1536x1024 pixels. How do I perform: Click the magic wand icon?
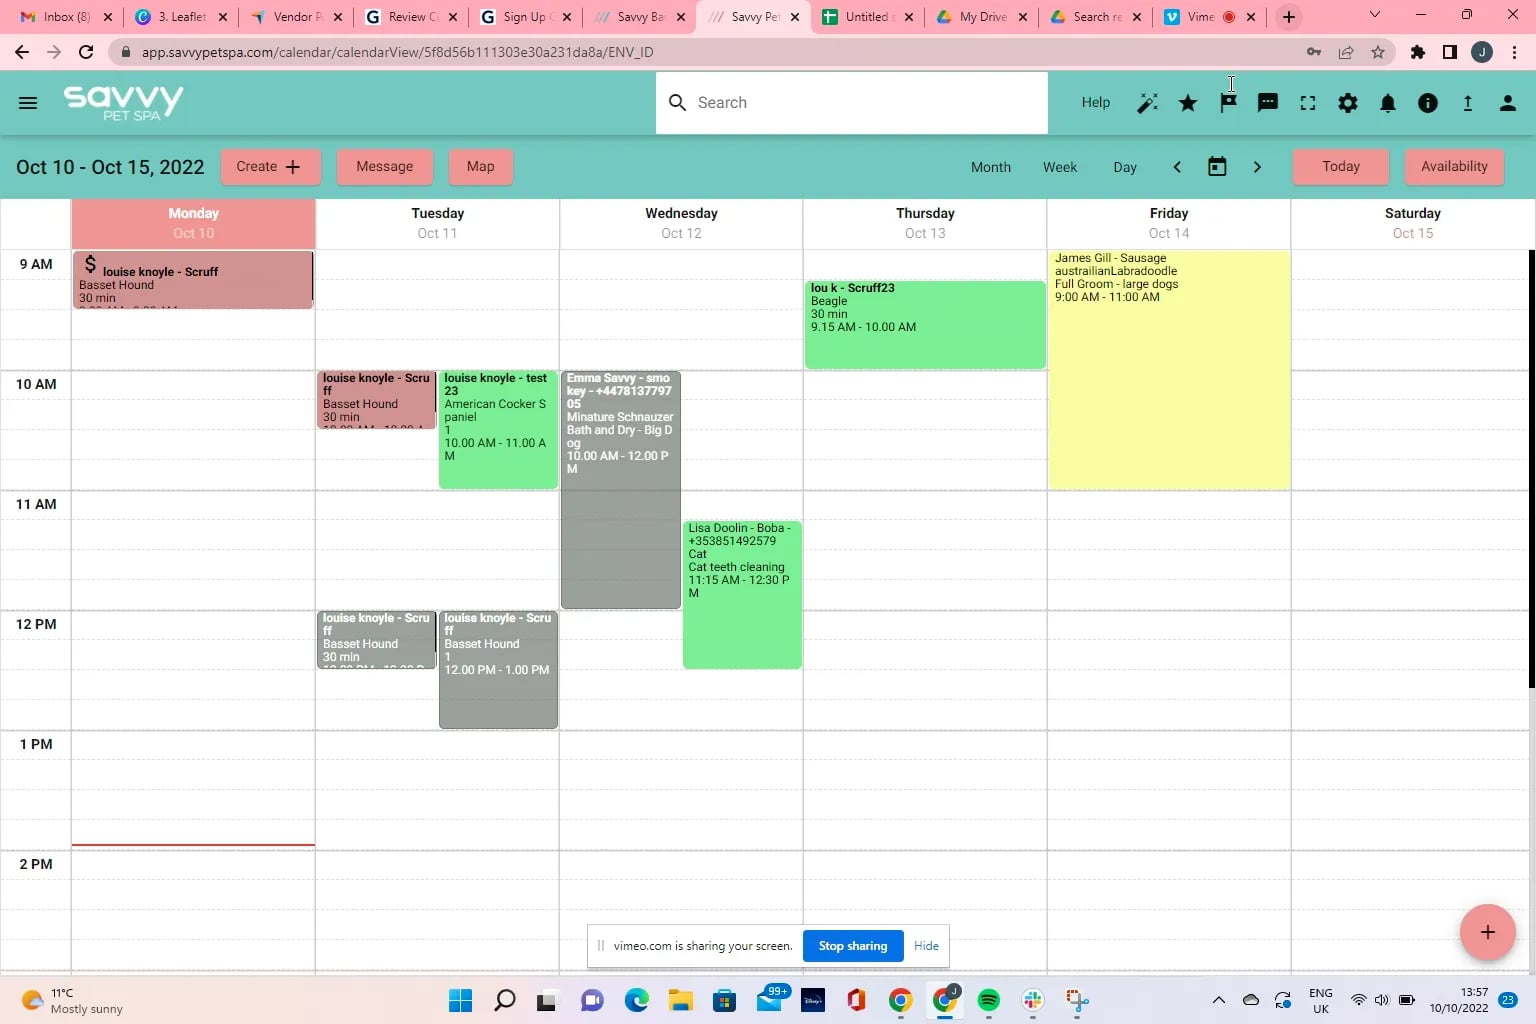point(1148,103)
